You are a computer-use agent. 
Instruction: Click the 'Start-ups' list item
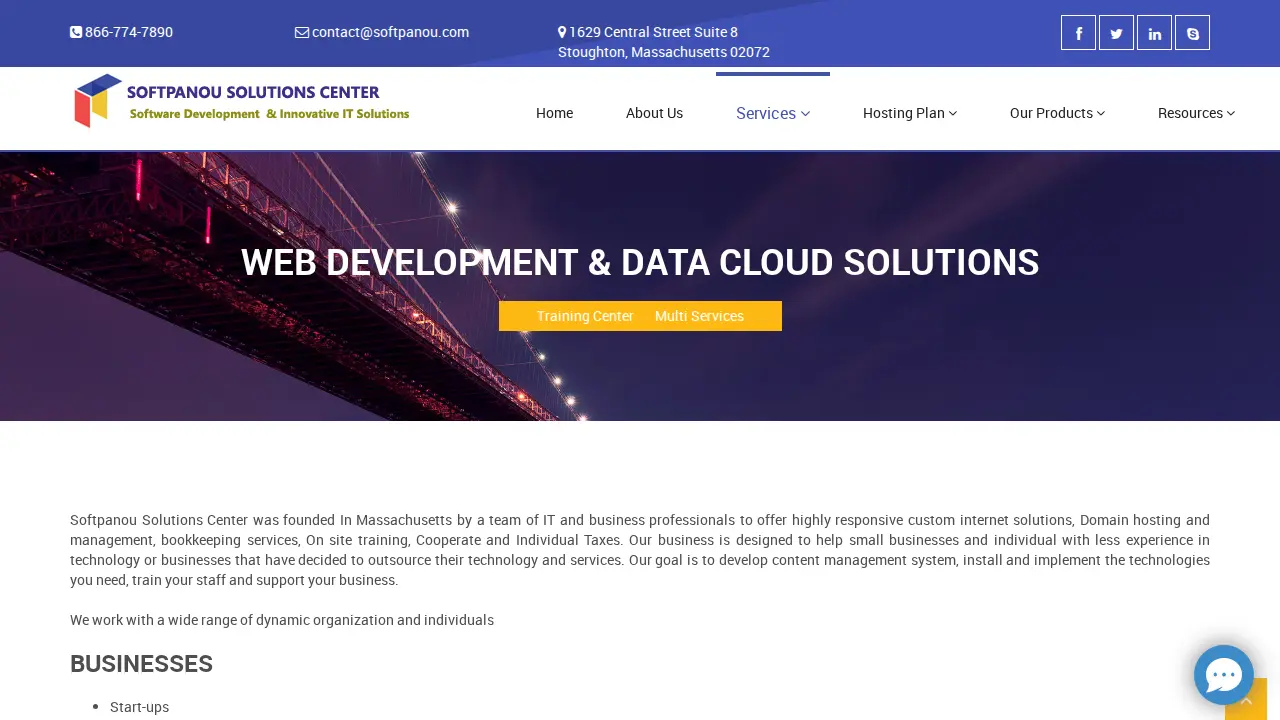point(139,707)
